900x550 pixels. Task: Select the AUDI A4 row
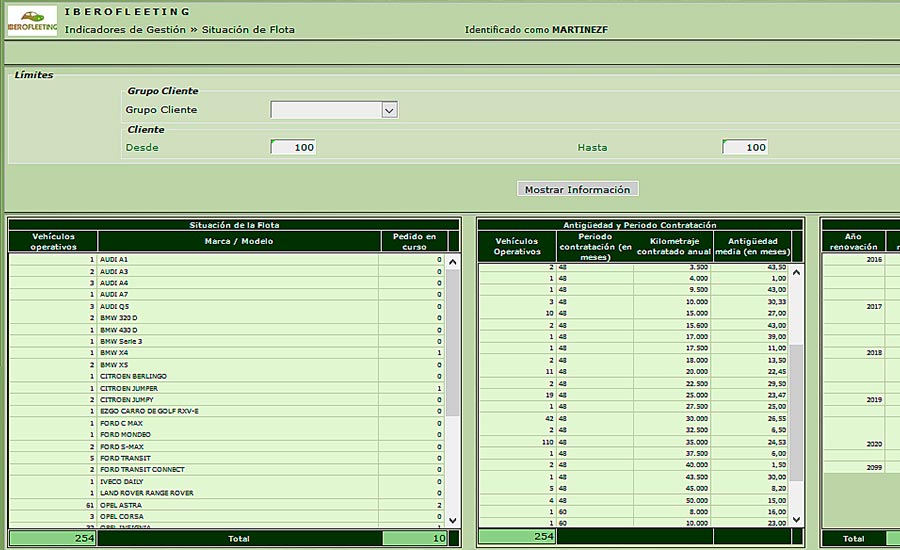pyautogui.click(x=226, y=283)
